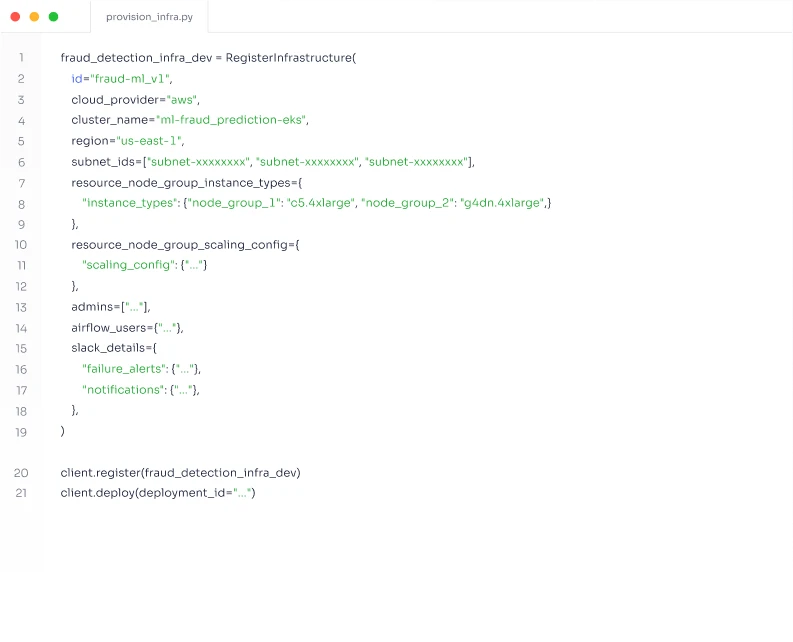The image size is (793, 642).
Task: Click line number 21 in the gutter
Action: click(x=21, y=493)
